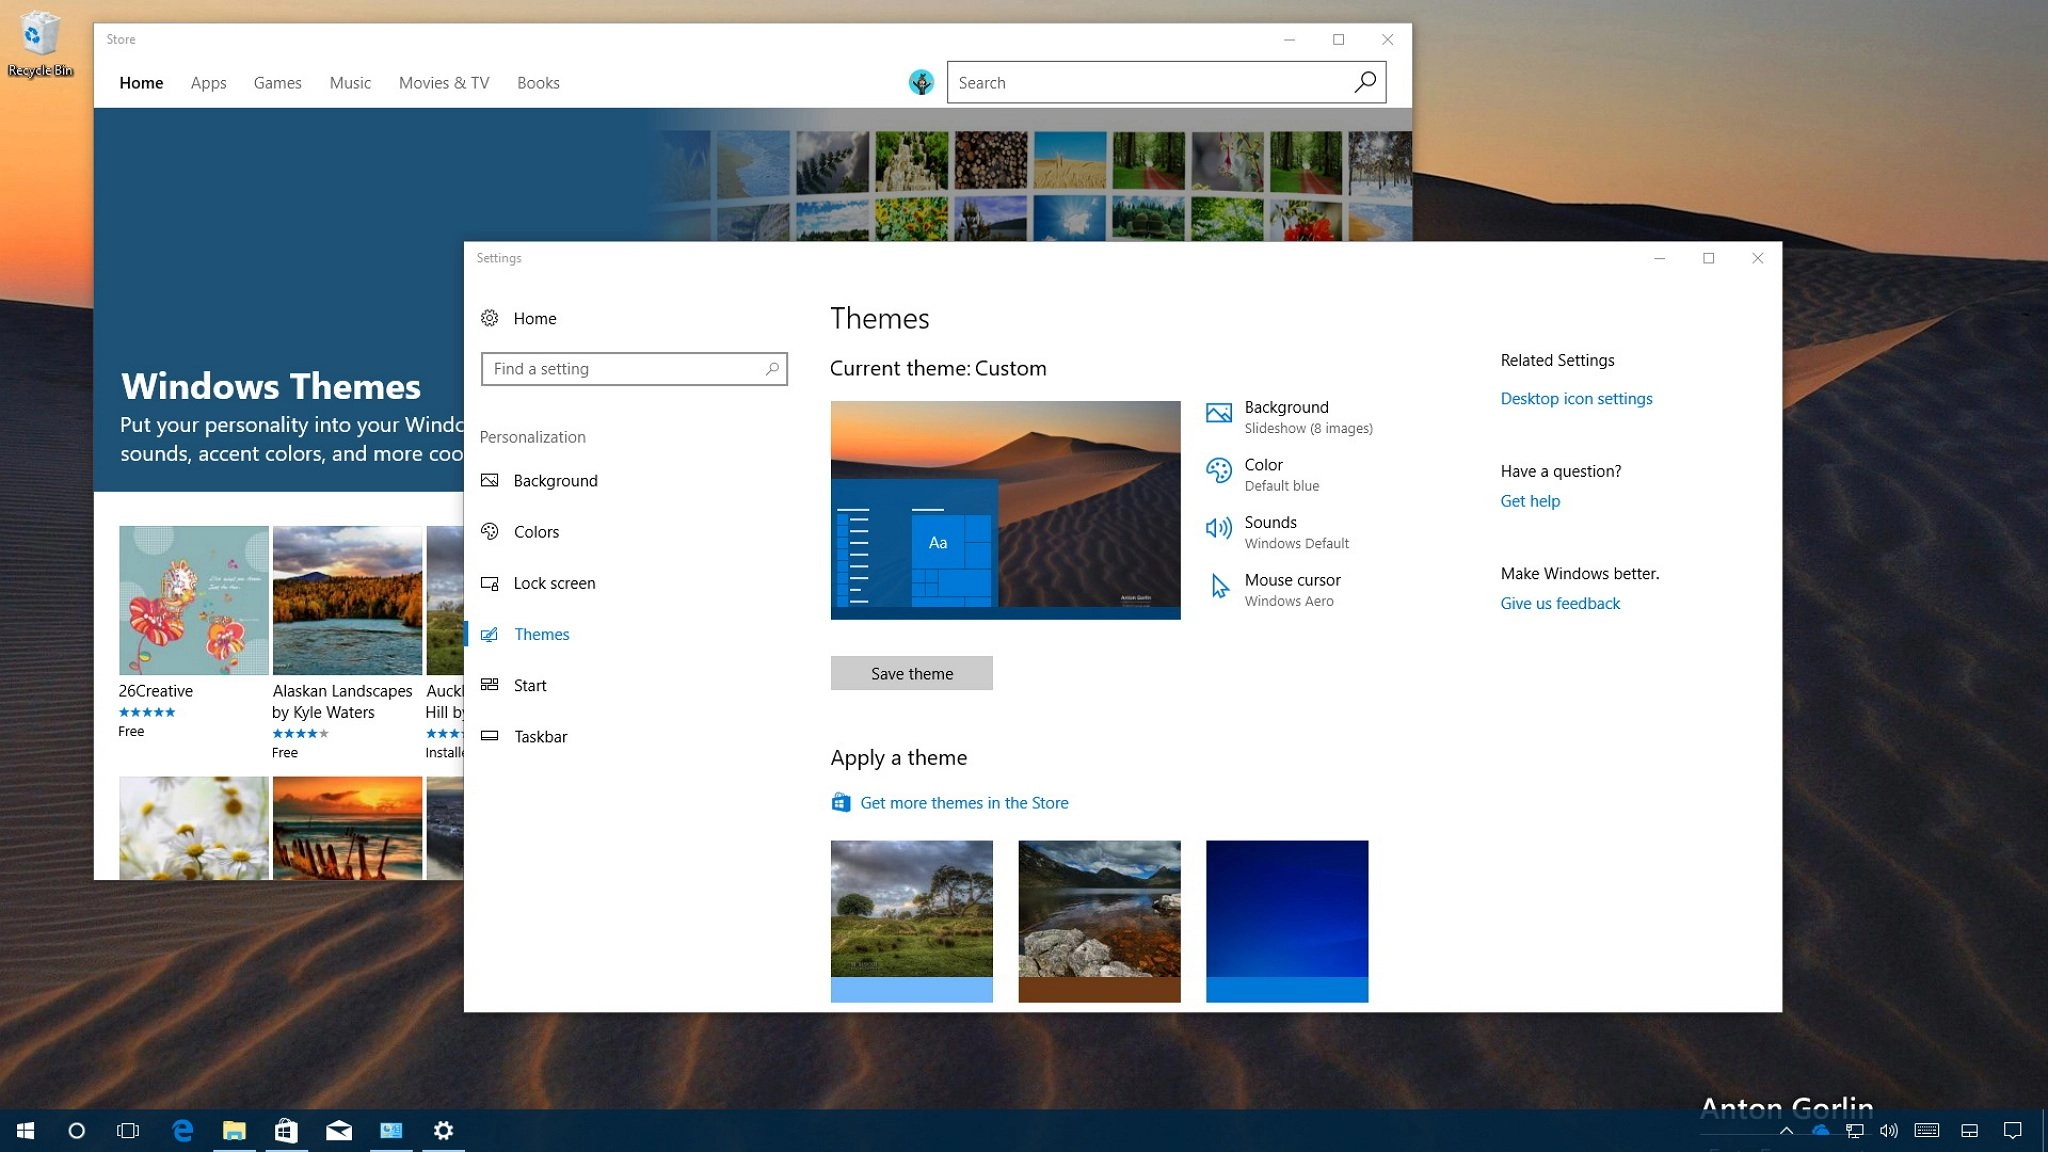Screen dimensions: 2048x1152
Task: Open the Color palette option
Action: 1262,465
